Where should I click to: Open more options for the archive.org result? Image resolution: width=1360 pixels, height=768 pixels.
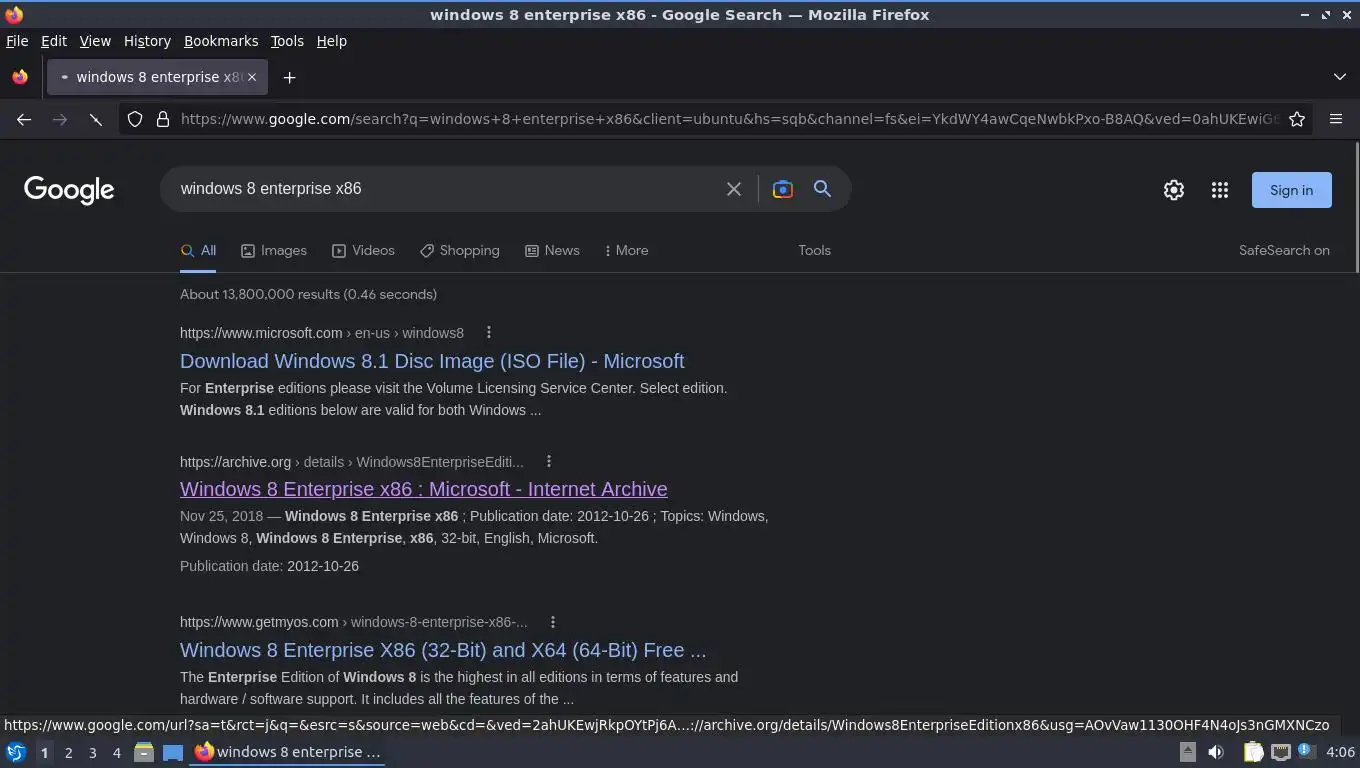(548, 461)
